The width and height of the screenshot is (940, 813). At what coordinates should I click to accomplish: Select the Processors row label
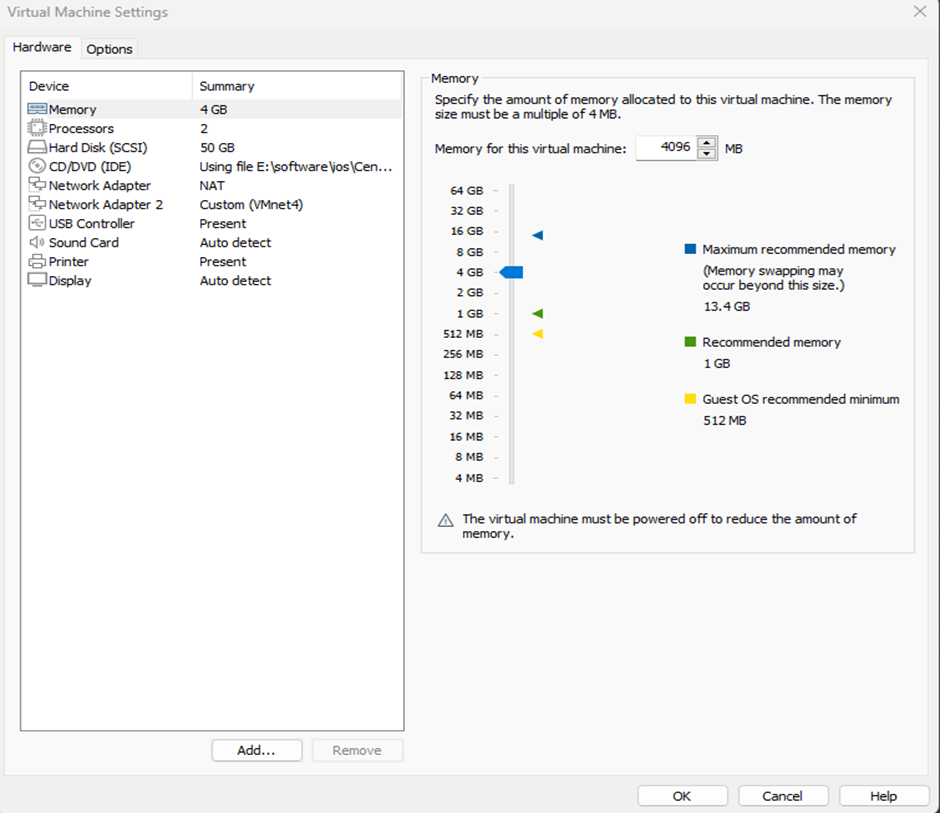(x=81, y=129)
